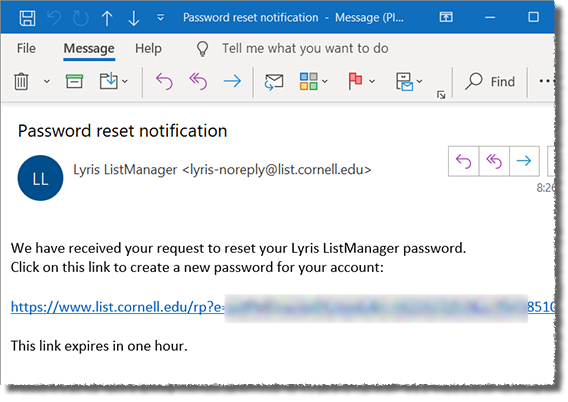Open the password reset link
568x402 pixels.
pyautogui.click(x=283, y=307)
